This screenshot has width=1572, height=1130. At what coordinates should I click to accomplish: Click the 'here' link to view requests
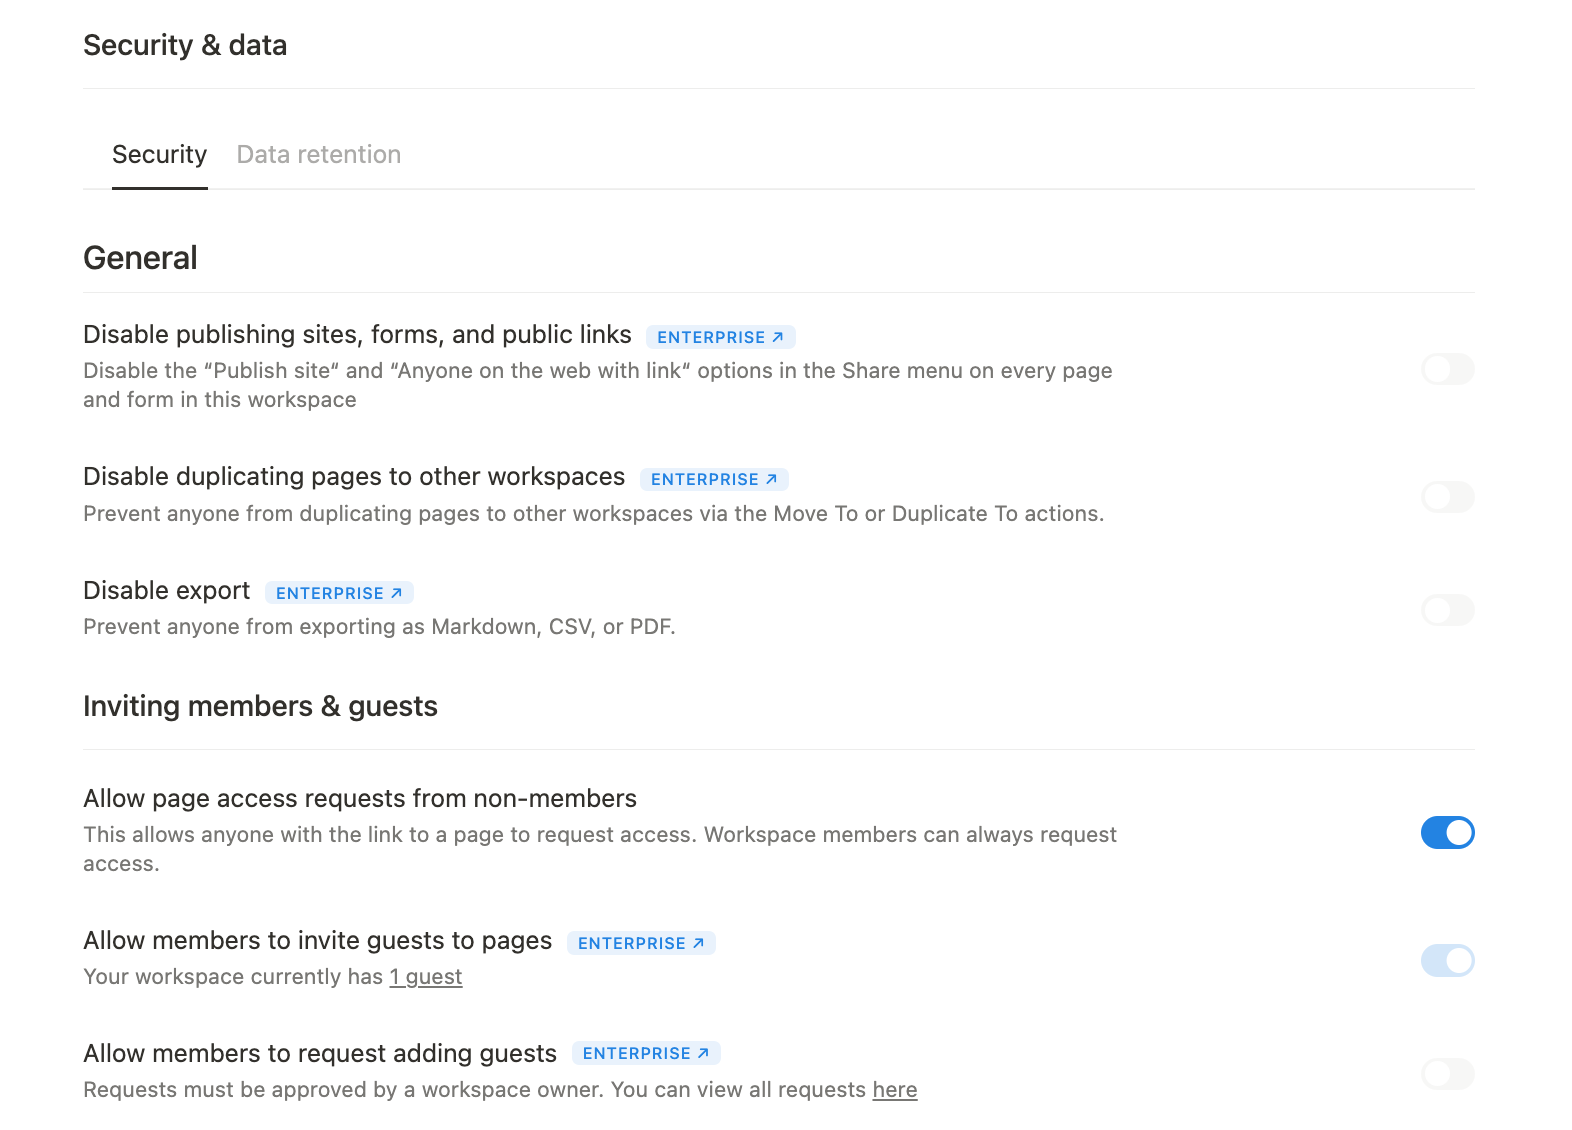pyautogui.click(x=894, y=1090)
